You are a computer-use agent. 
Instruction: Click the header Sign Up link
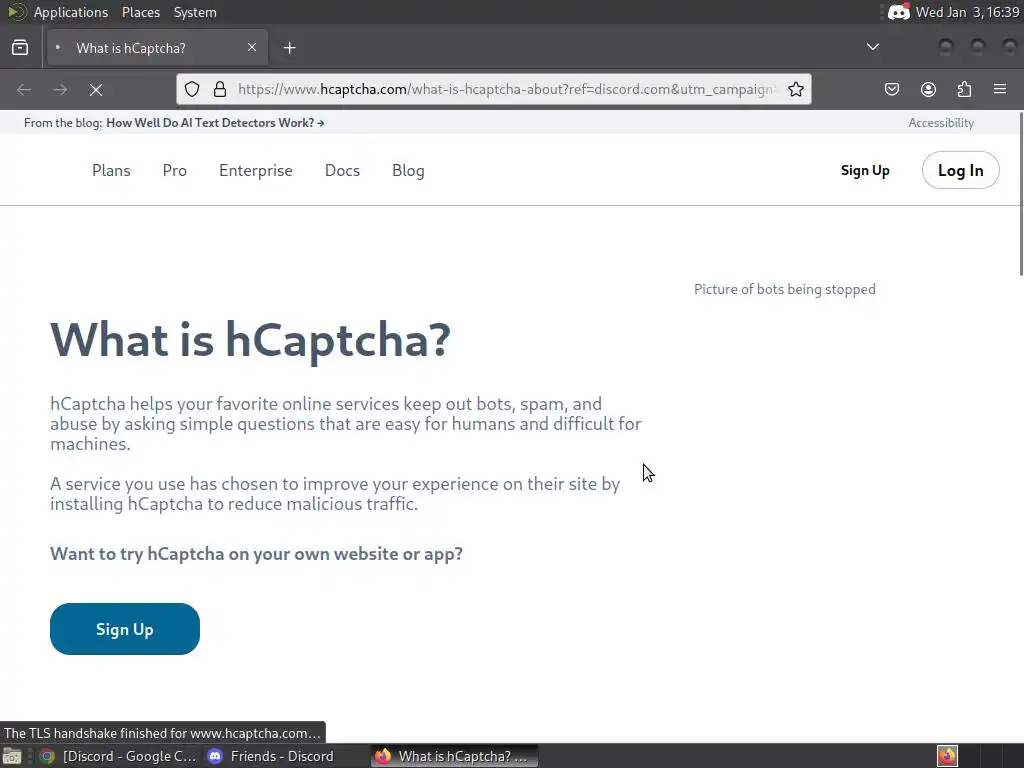click(865, 170)
